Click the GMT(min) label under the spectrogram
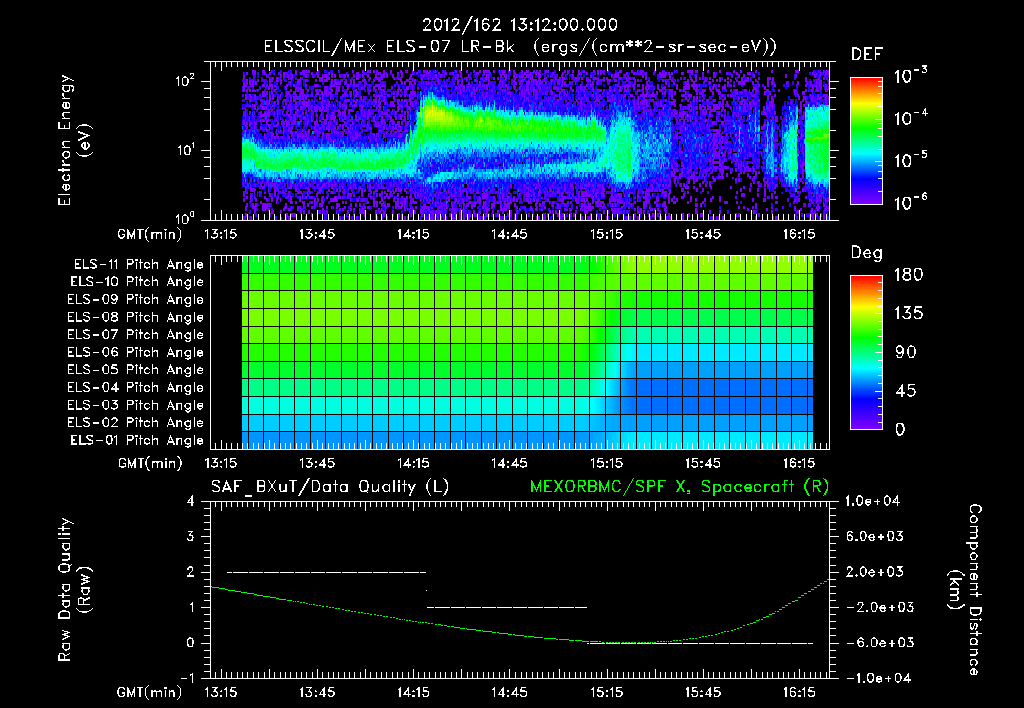The width and height of the screenshot is (1024, 708). [150, 235]
